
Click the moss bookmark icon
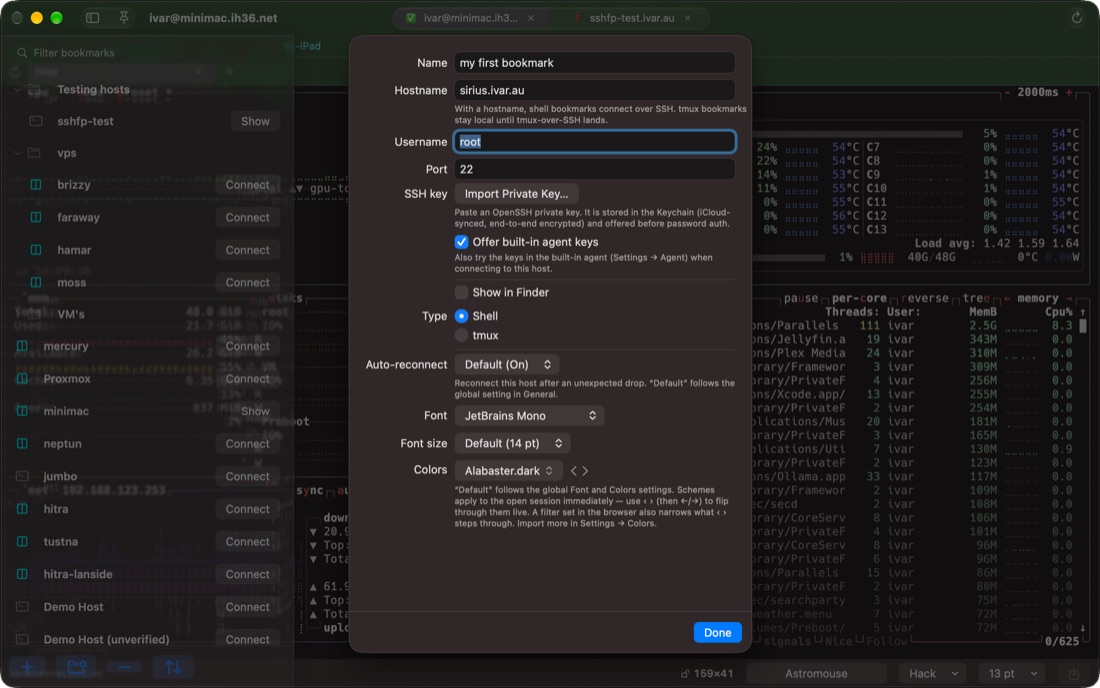click(36, 283)
